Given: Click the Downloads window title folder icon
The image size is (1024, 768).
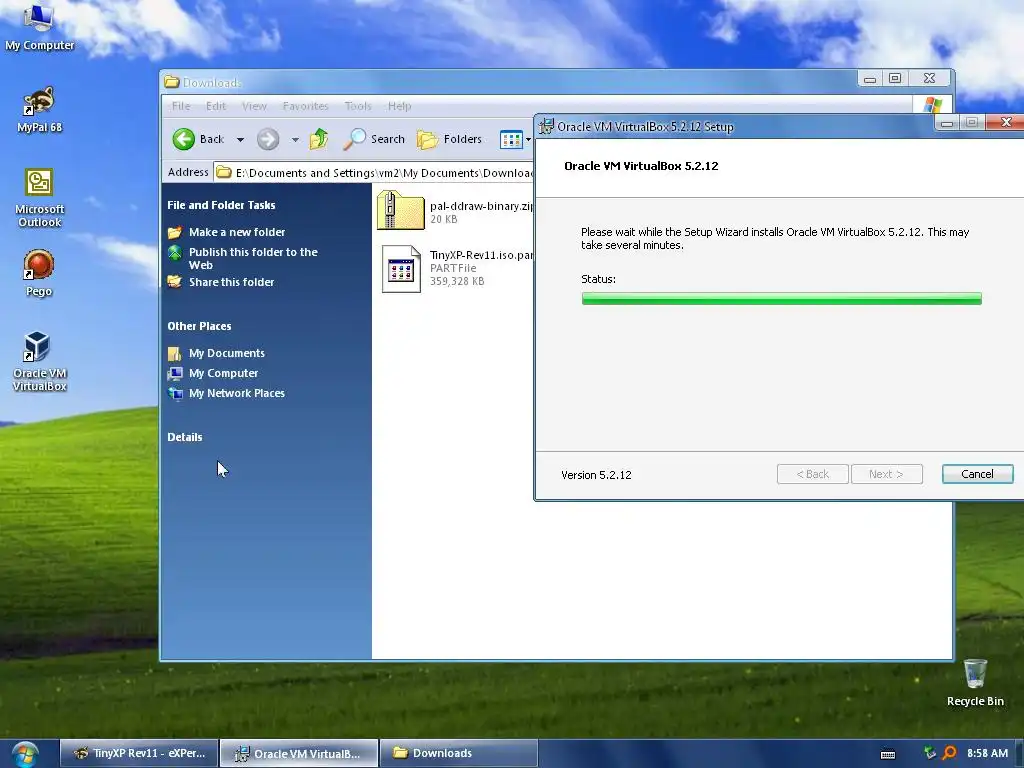Looking at the screenshot, I should (x=172, y=82).
